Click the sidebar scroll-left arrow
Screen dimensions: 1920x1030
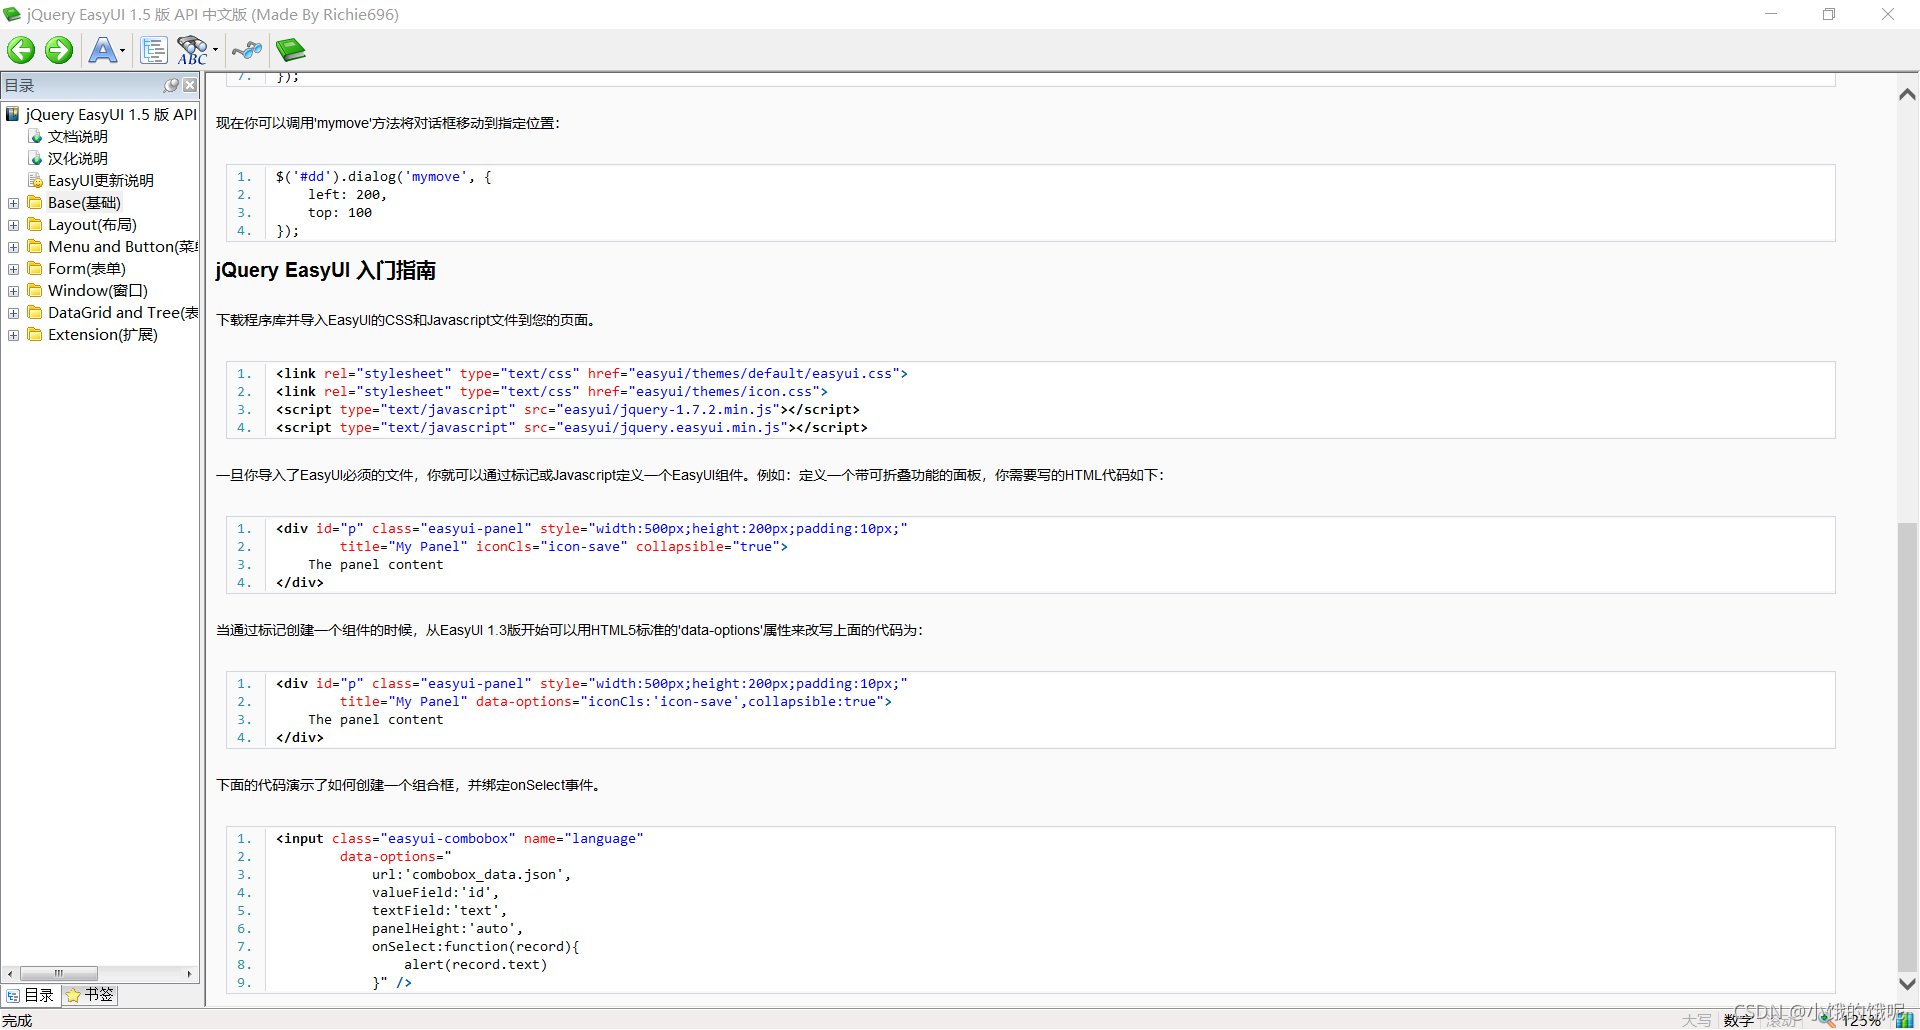point(10,974)
